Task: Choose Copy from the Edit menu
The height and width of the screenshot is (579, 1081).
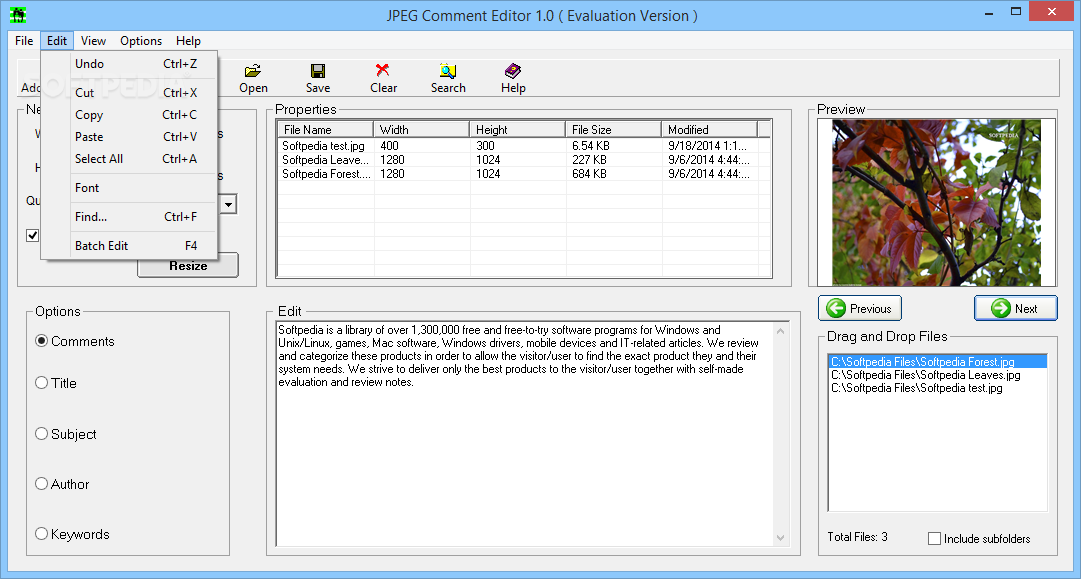Action: click(x=130, y=114)
